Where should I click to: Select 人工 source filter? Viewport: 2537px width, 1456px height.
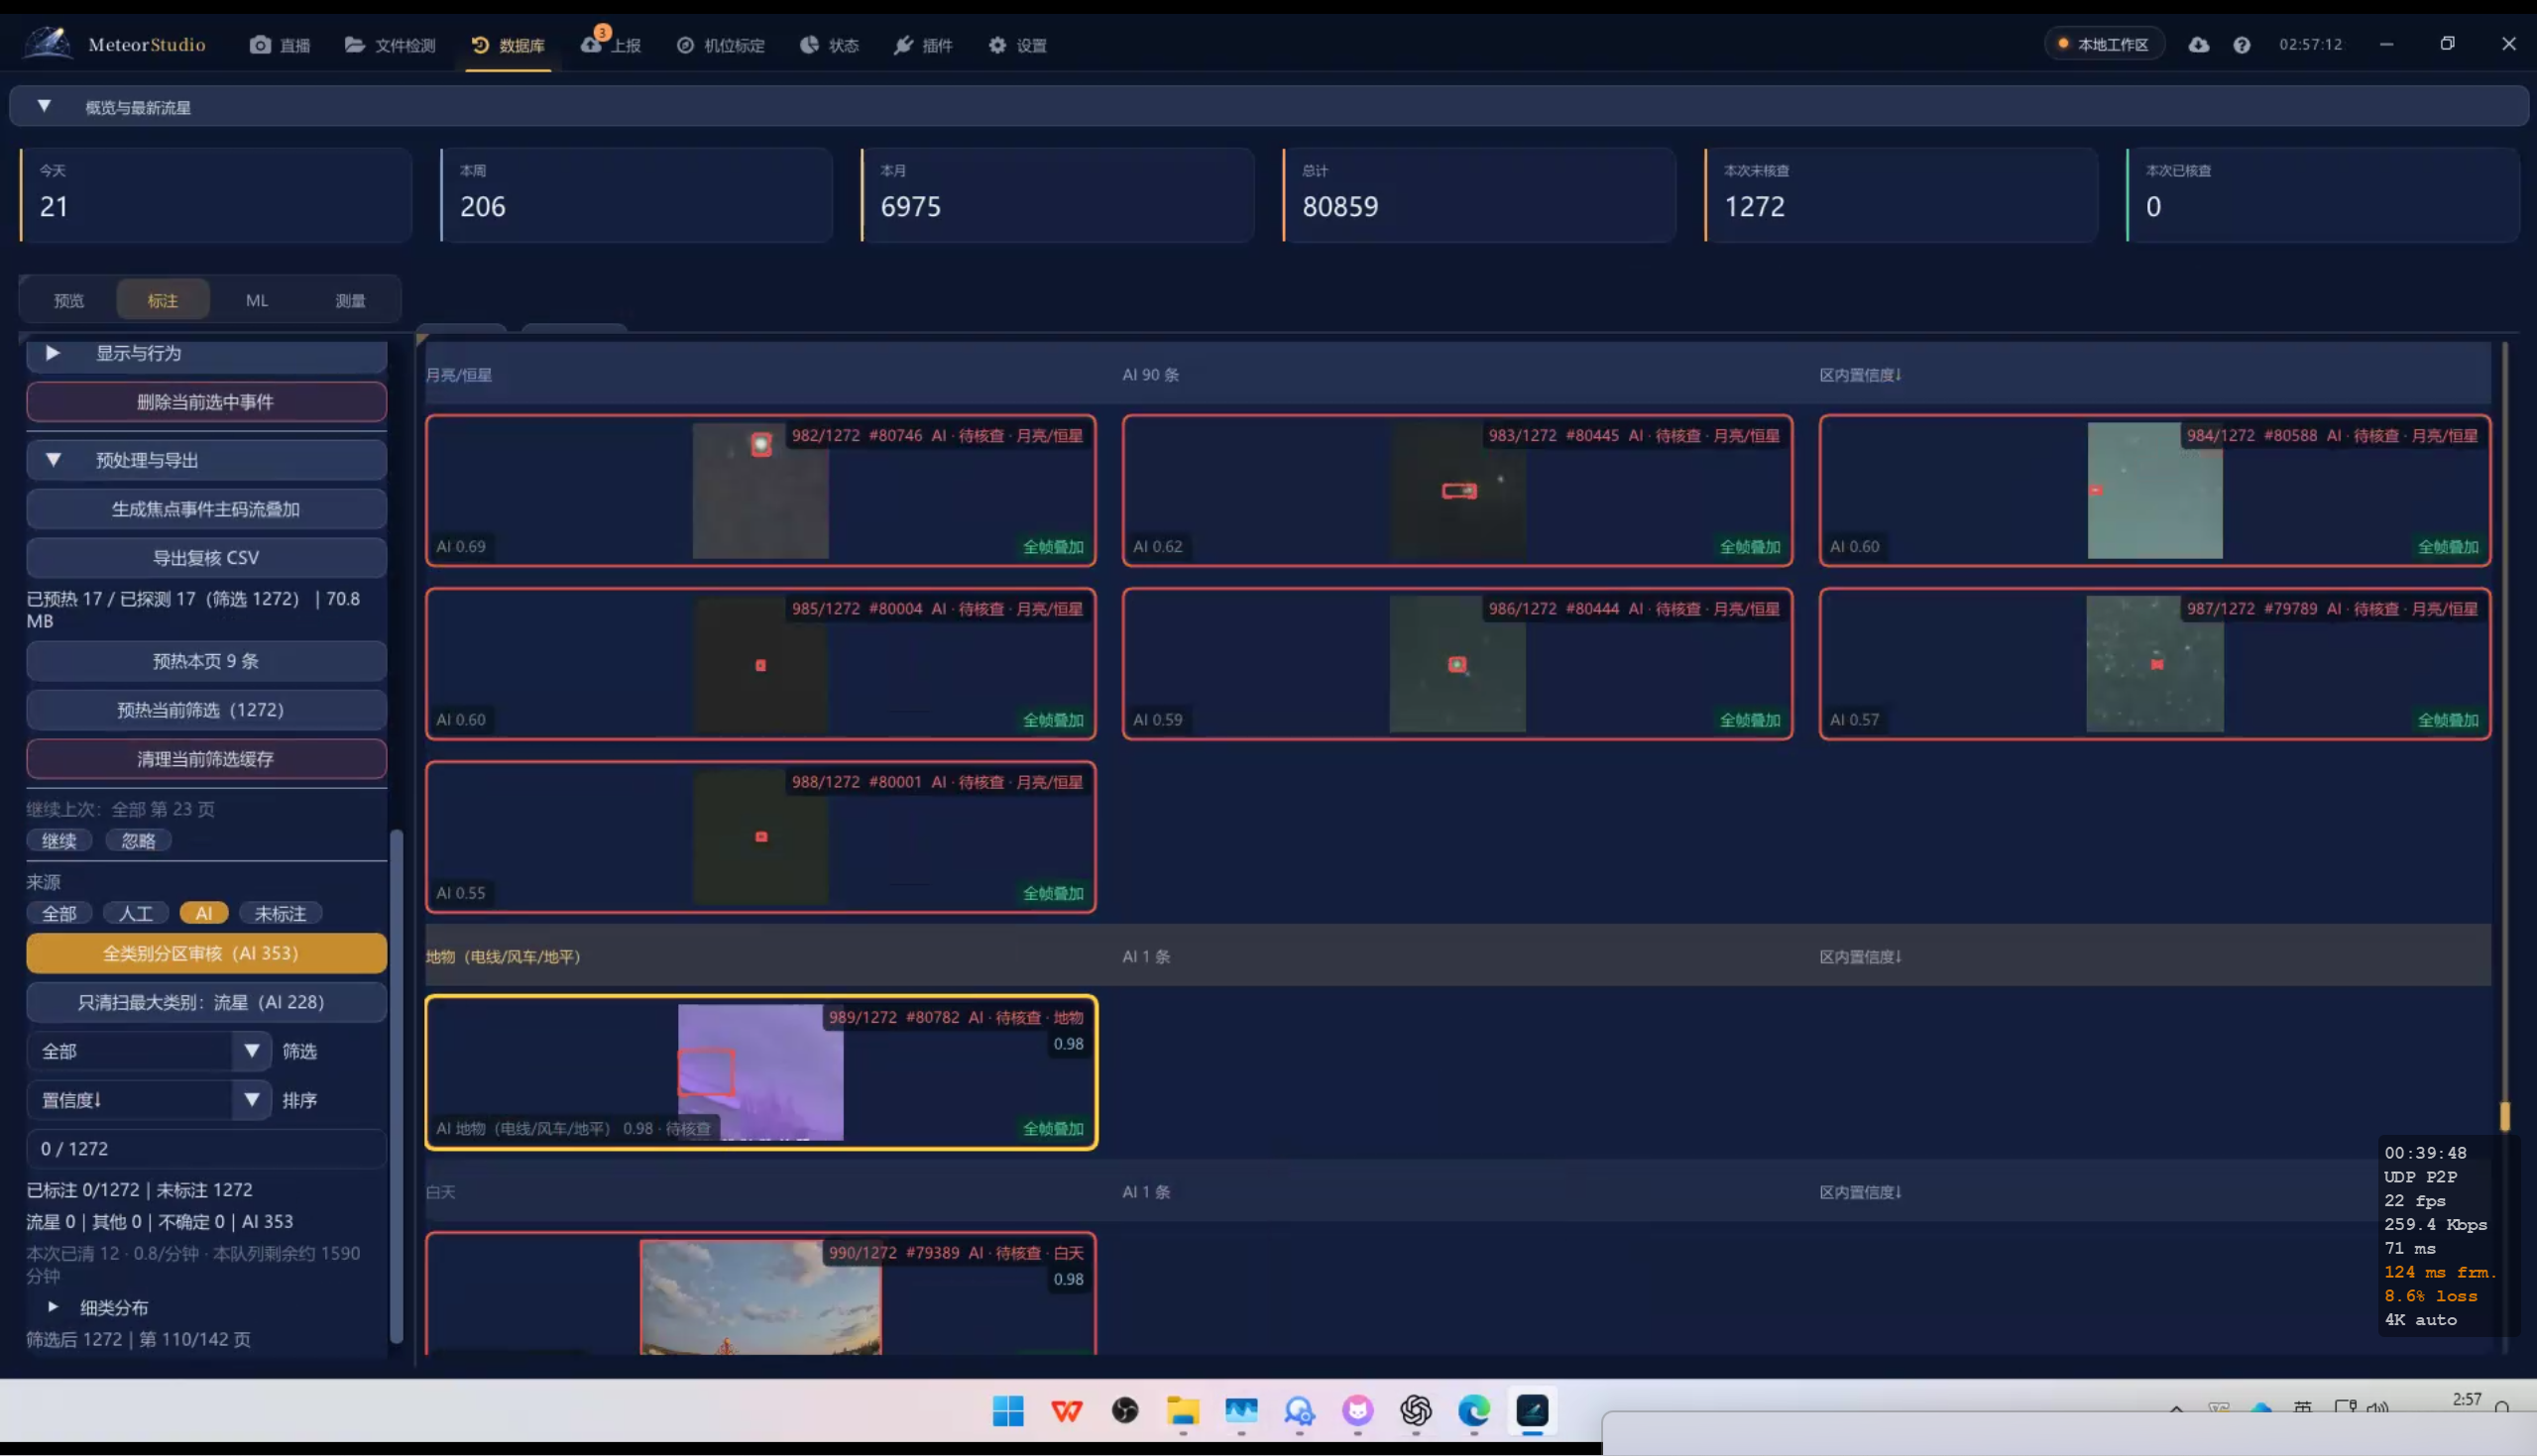tap(136, 913)
